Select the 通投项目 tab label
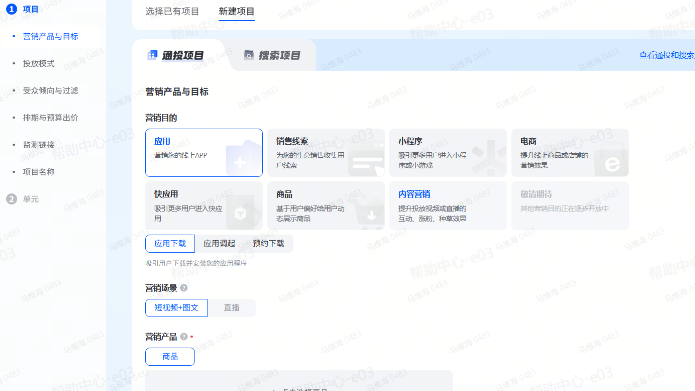Viewport: 695px width, 391px height. pyautogui.click(x=183, y=55)
